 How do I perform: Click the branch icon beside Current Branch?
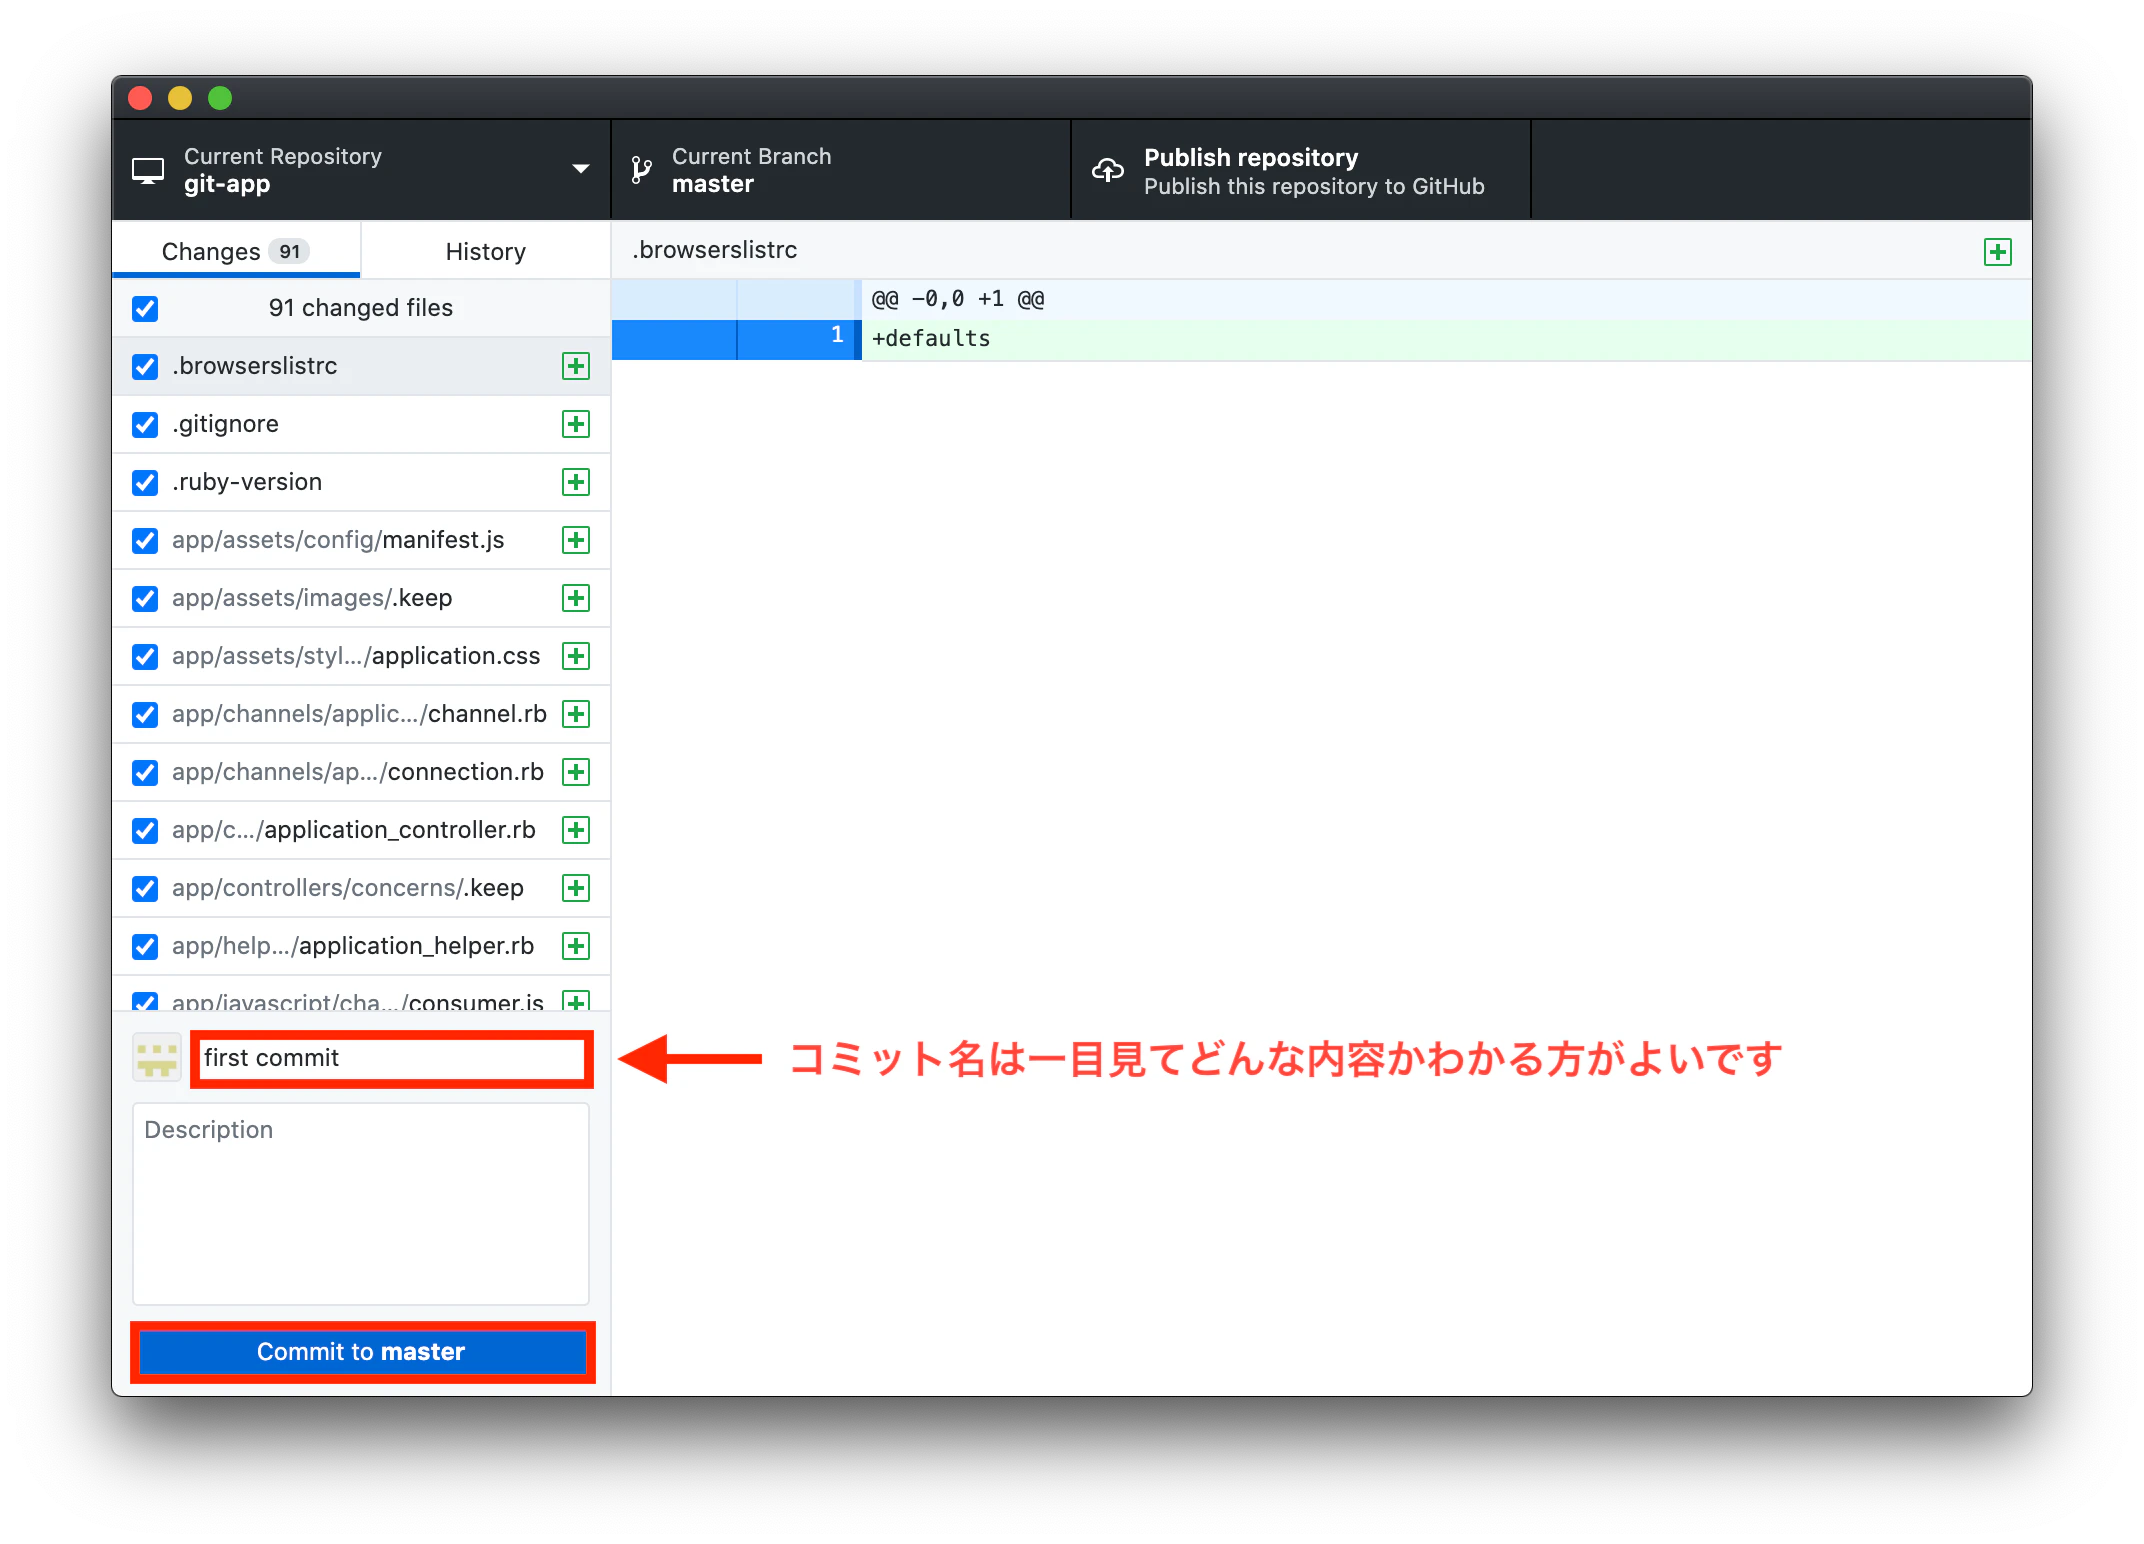(640, 169)
